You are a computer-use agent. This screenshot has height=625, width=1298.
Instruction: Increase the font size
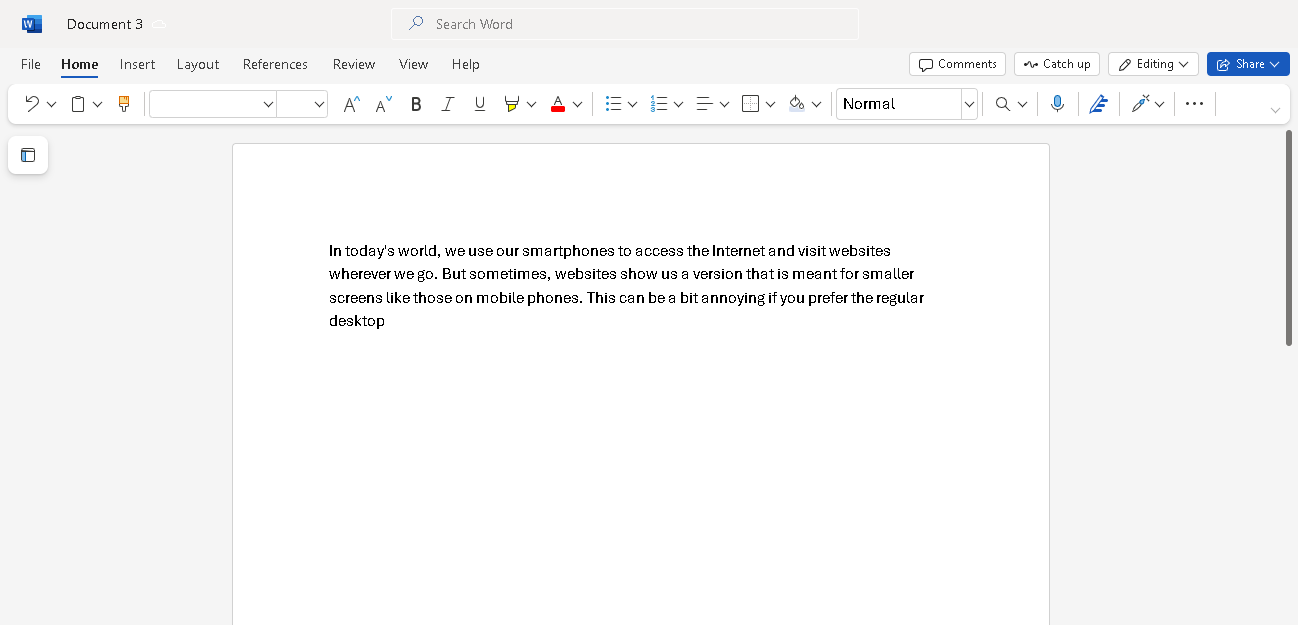pyautogui.click(x=351, y=103)
